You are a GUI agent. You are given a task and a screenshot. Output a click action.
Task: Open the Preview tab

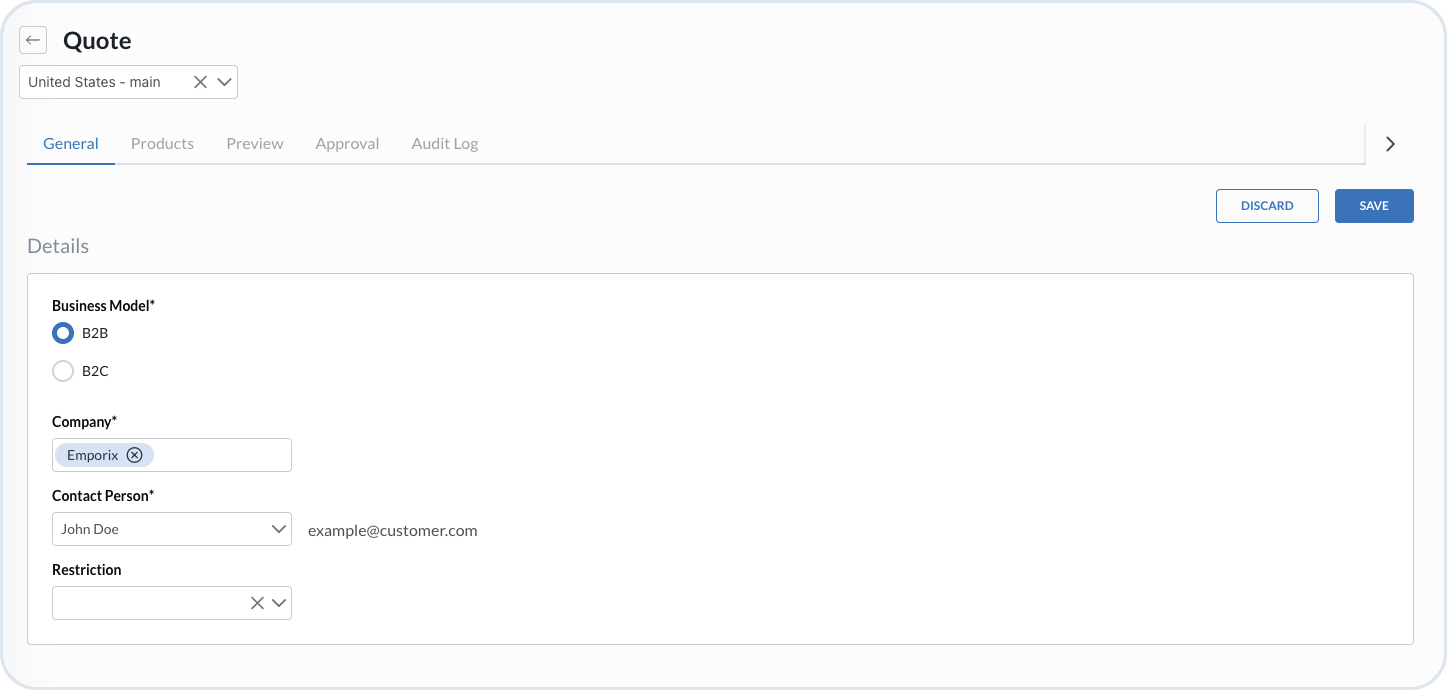tap(255, 144)
